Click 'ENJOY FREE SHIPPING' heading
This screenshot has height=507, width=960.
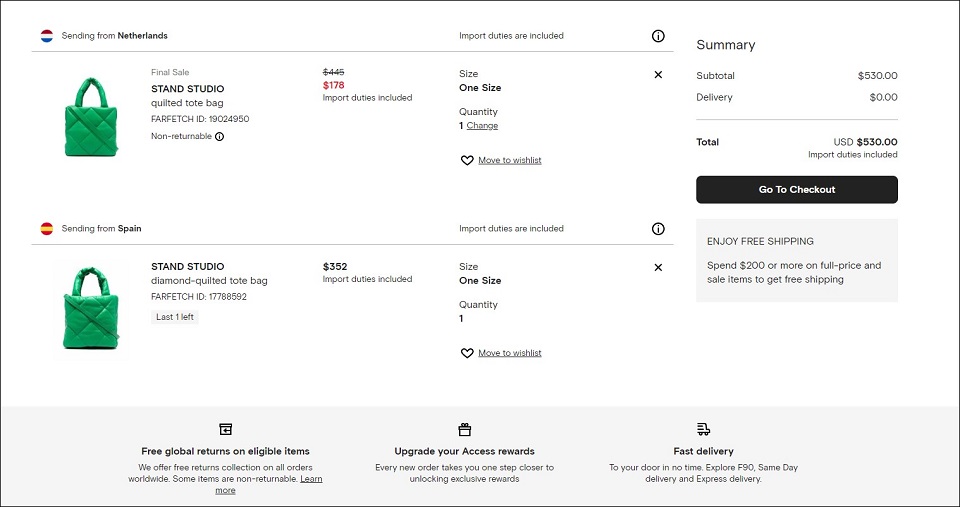pos(760,242)
